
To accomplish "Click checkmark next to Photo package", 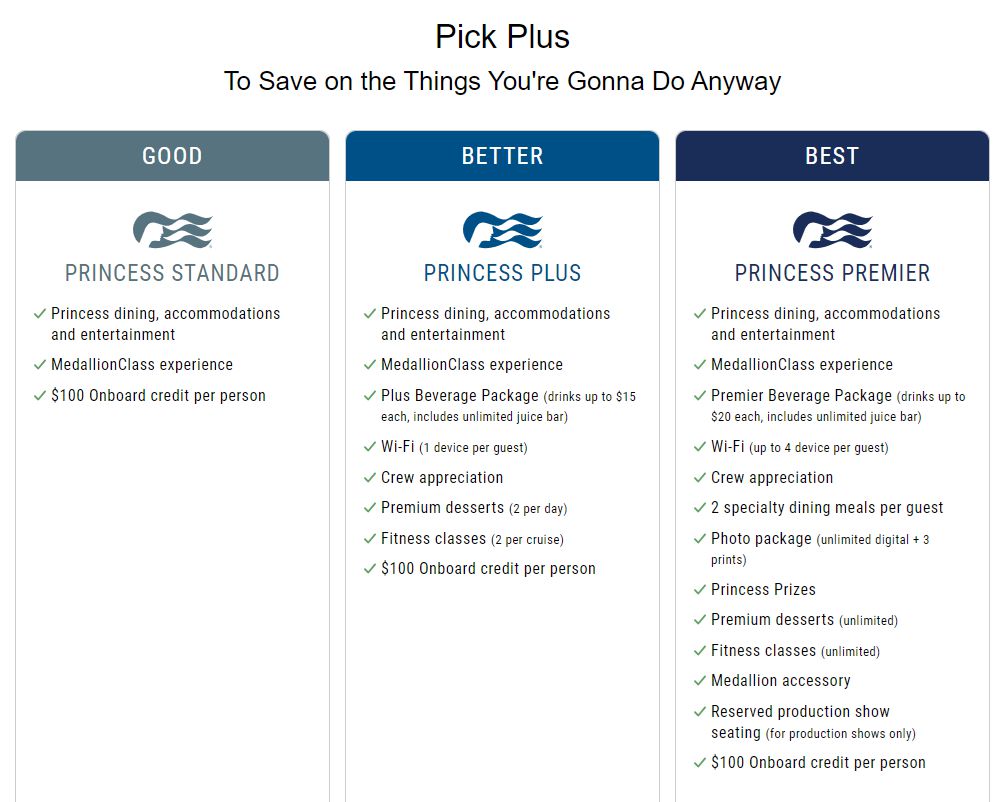I will (x=700, y=539).
